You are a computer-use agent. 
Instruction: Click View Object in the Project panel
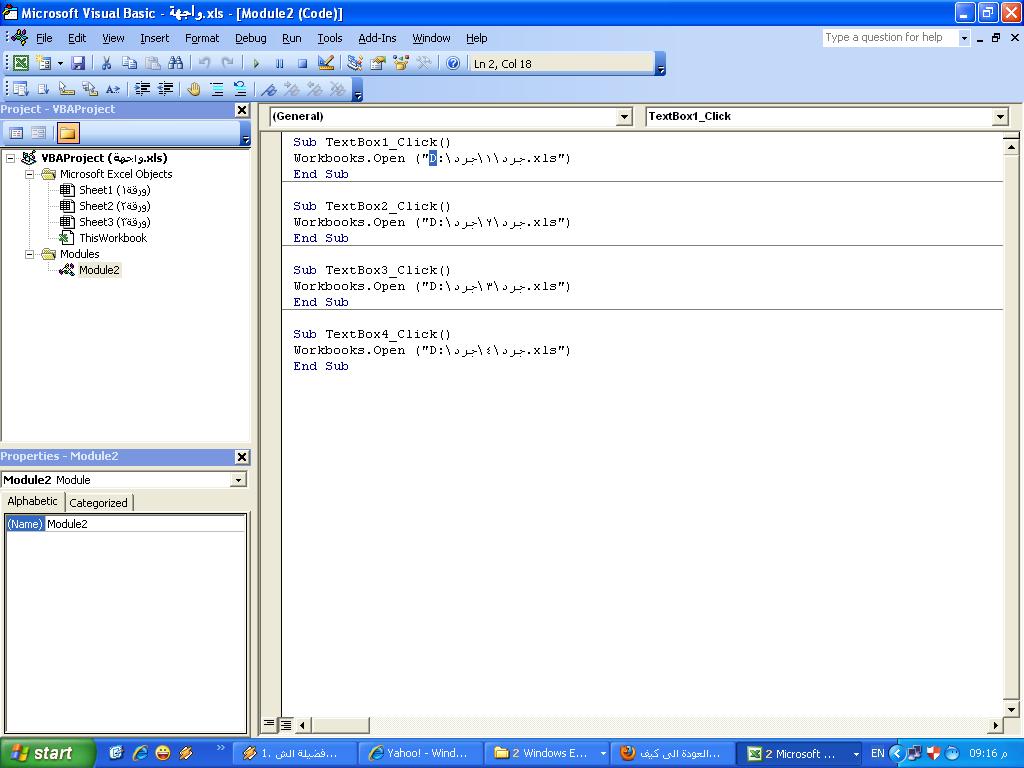click(x=39, y=133)
